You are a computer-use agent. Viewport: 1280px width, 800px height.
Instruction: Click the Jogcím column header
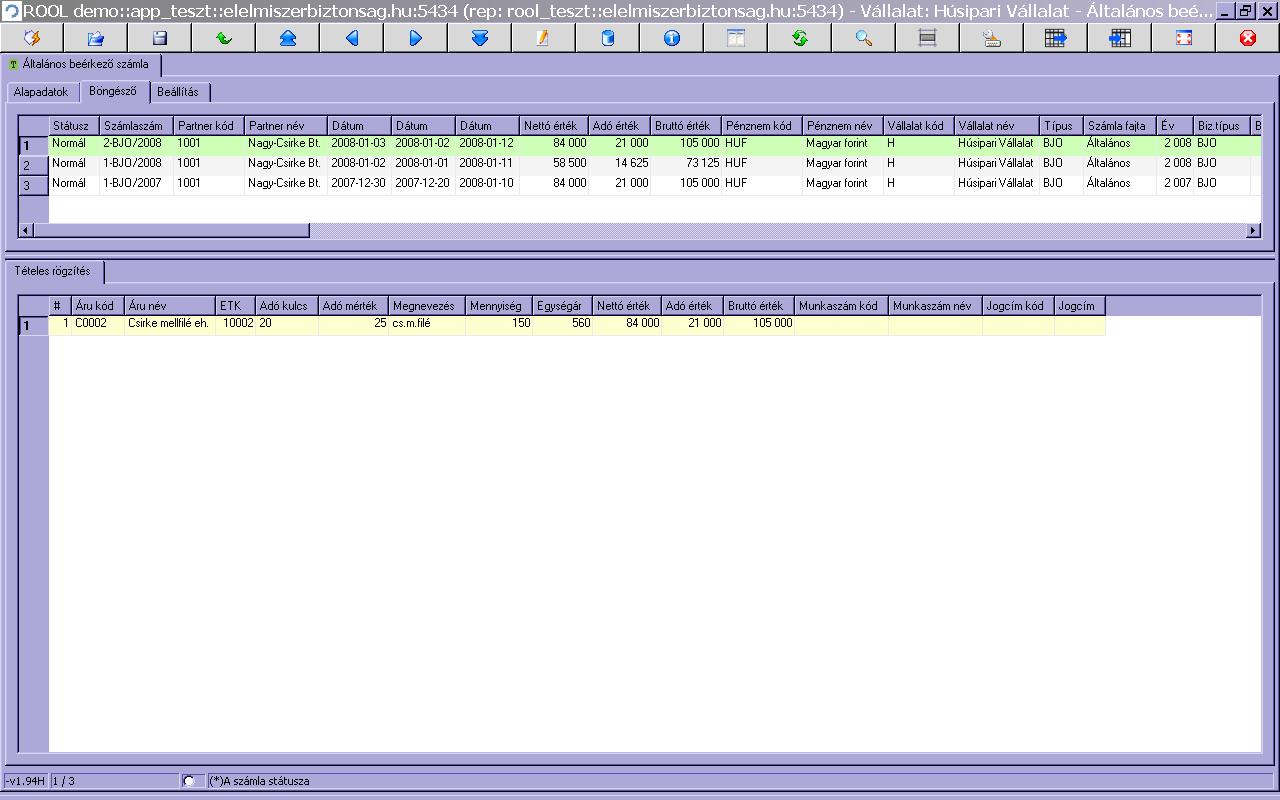tap(1080, 306)
